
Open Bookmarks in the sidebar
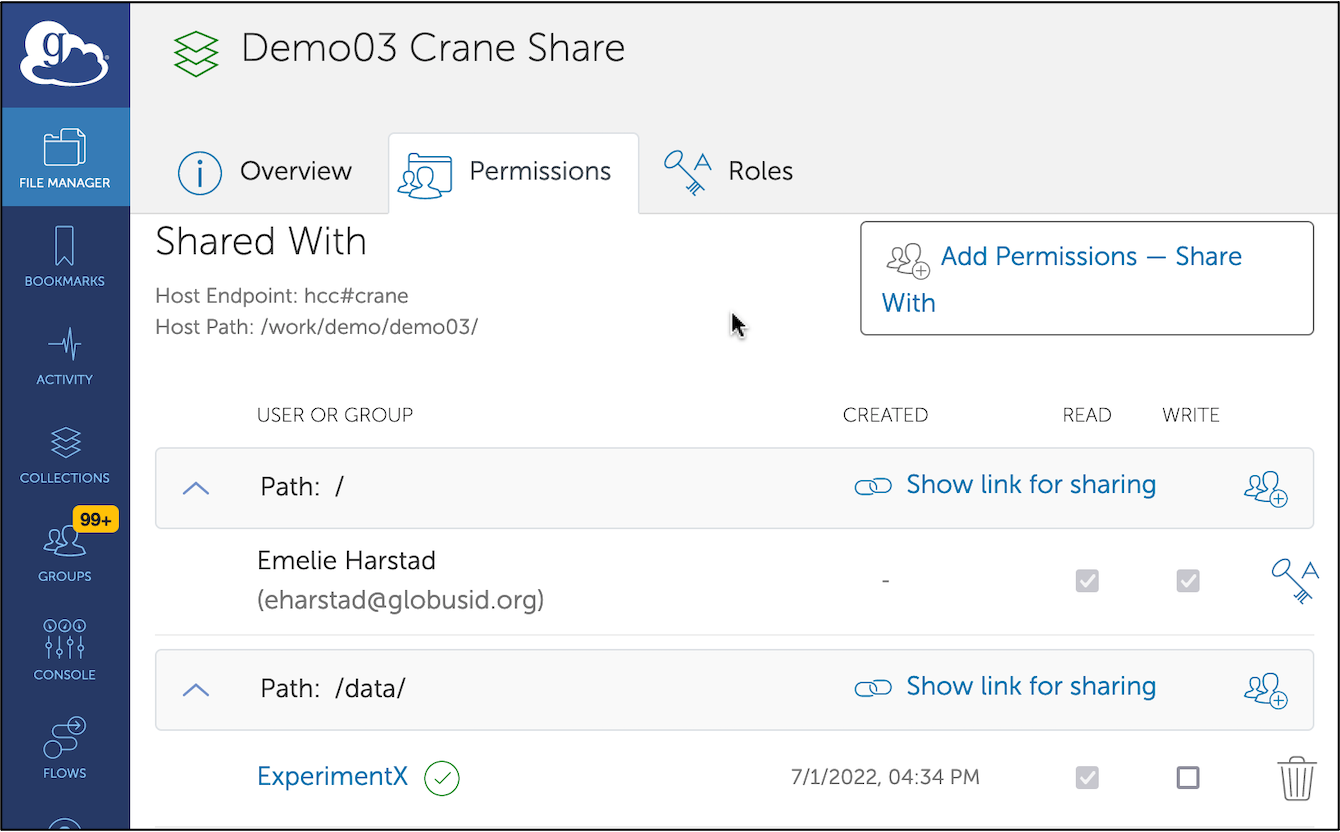(65, 256)
